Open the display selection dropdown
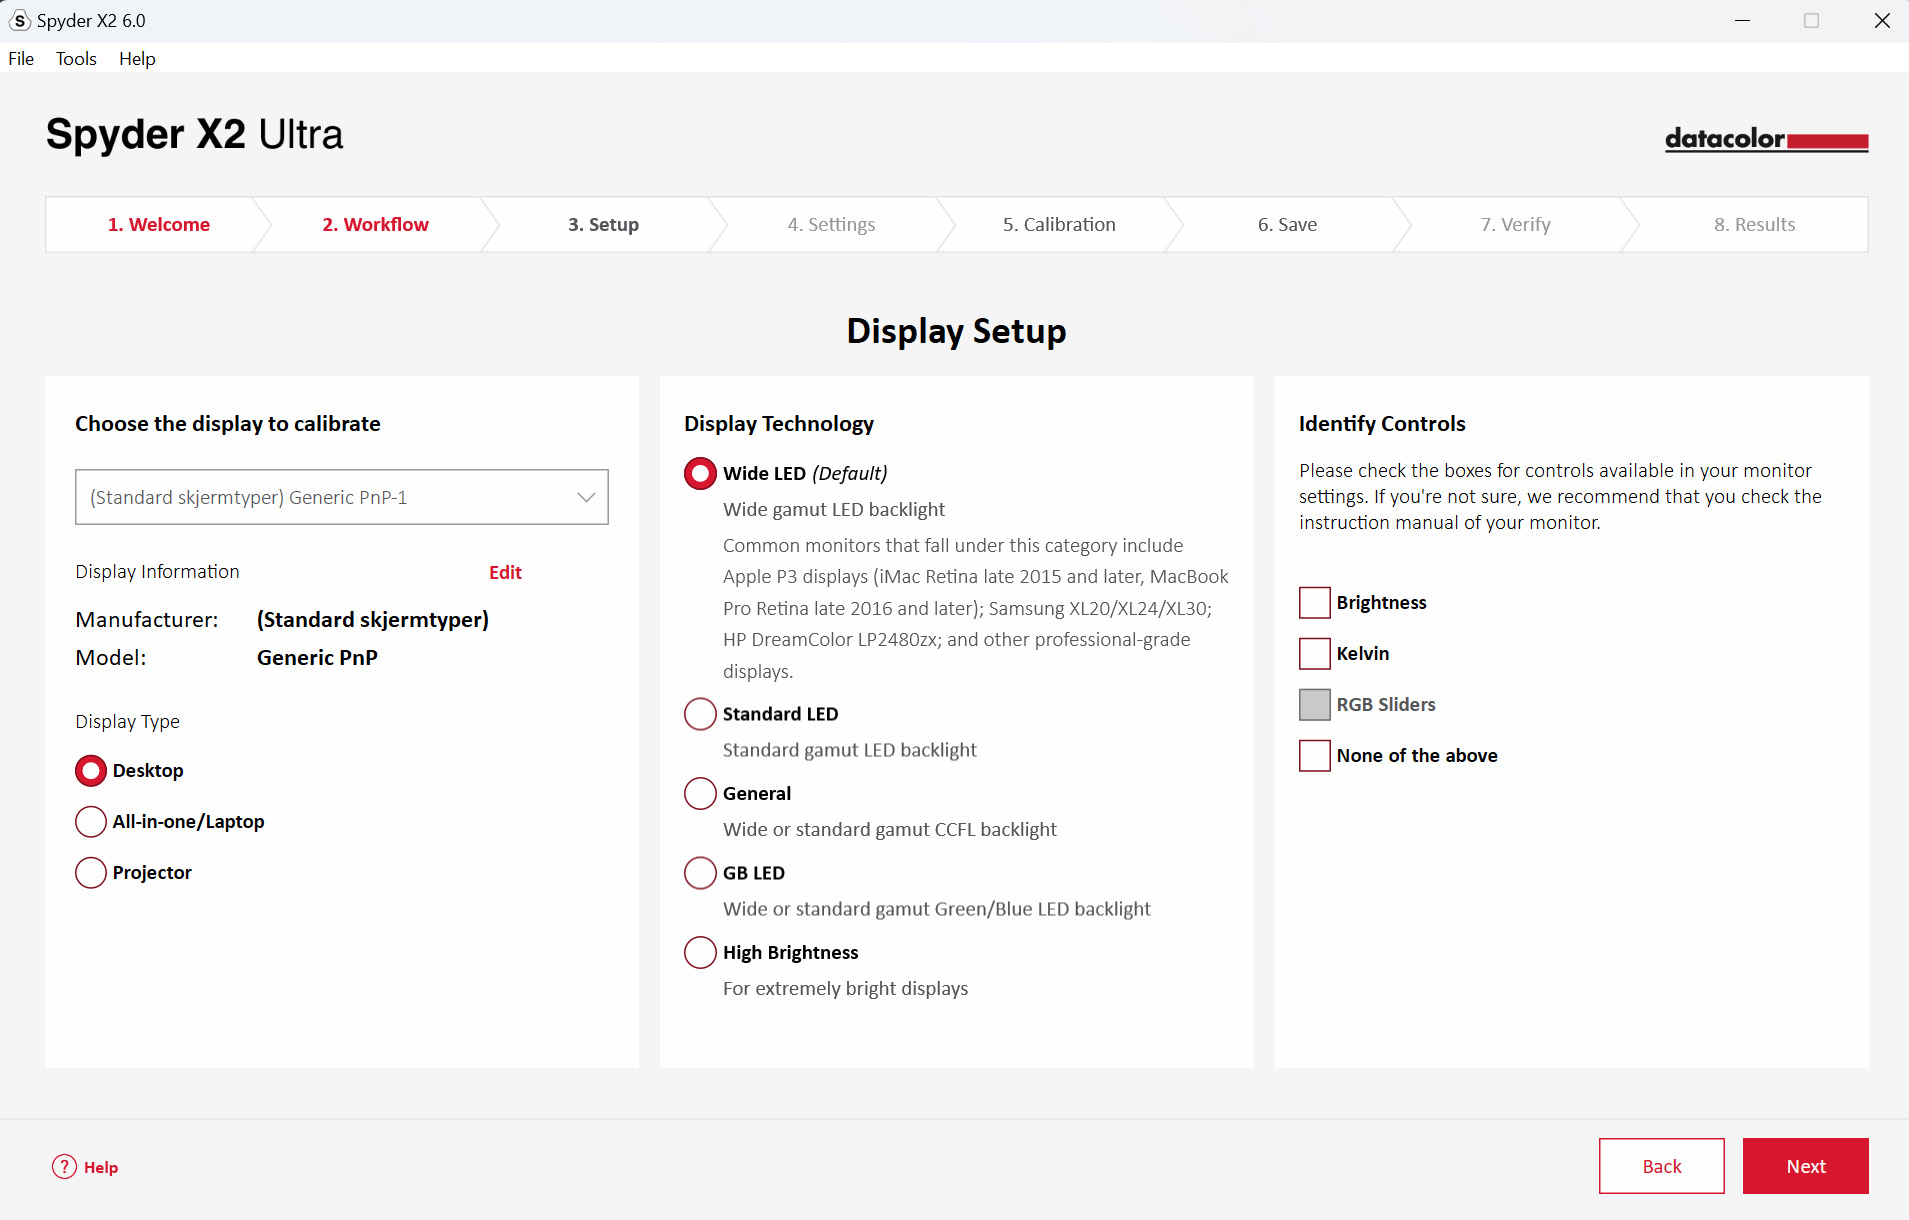 (342, 497)
